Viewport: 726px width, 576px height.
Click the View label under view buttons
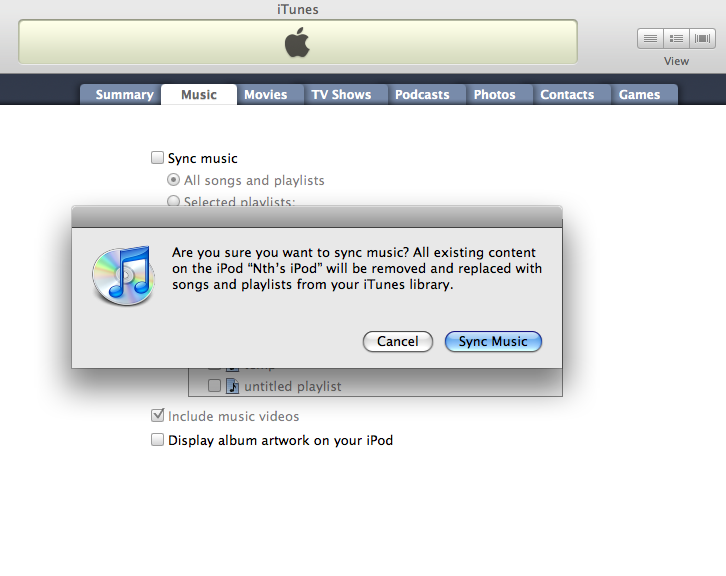point(676,61)
